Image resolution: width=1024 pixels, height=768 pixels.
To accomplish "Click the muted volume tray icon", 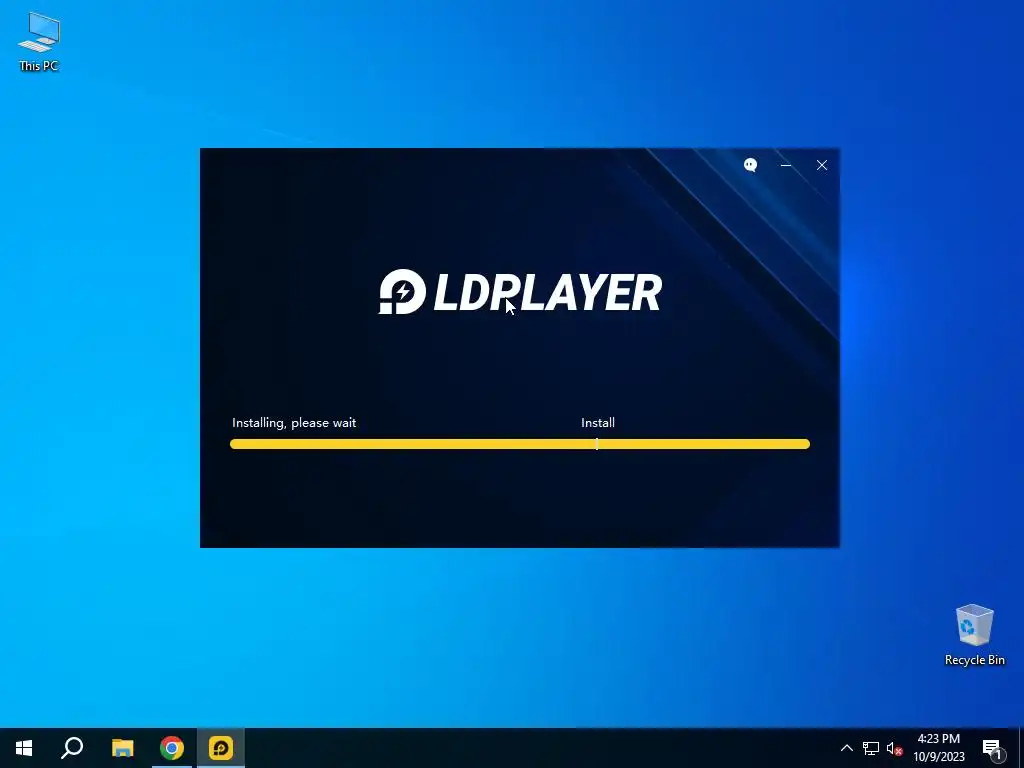I will coord(894,748).
